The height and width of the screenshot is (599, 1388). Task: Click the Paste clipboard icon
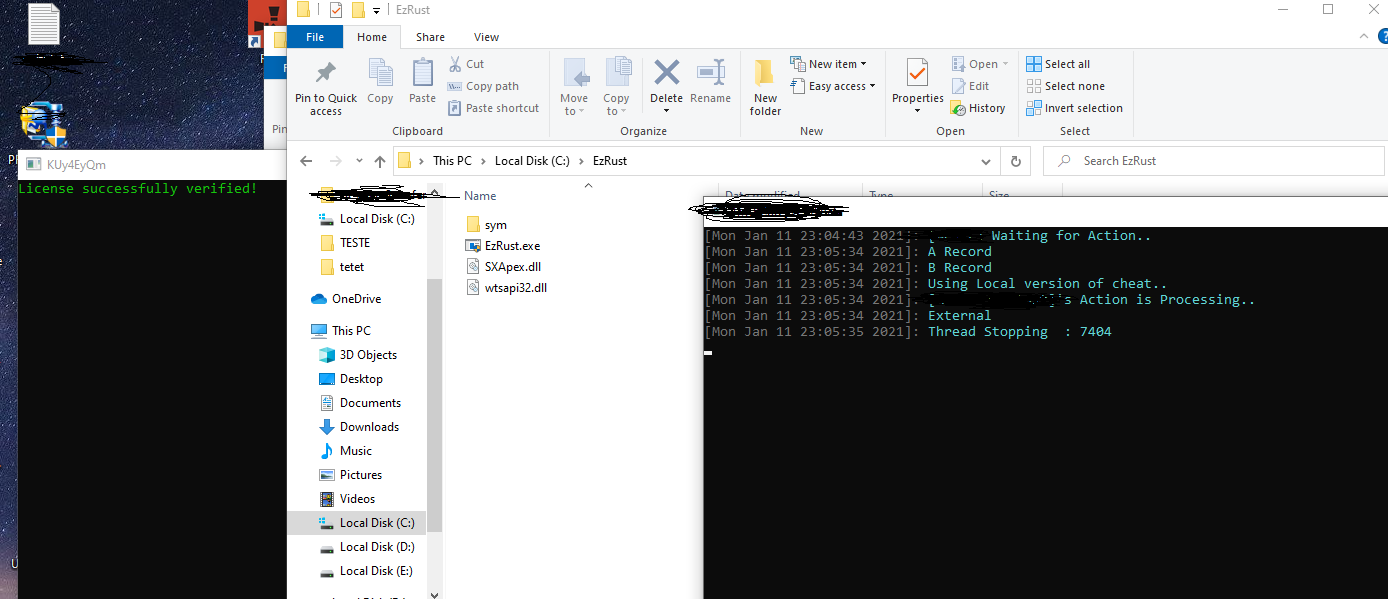(423, 74)
